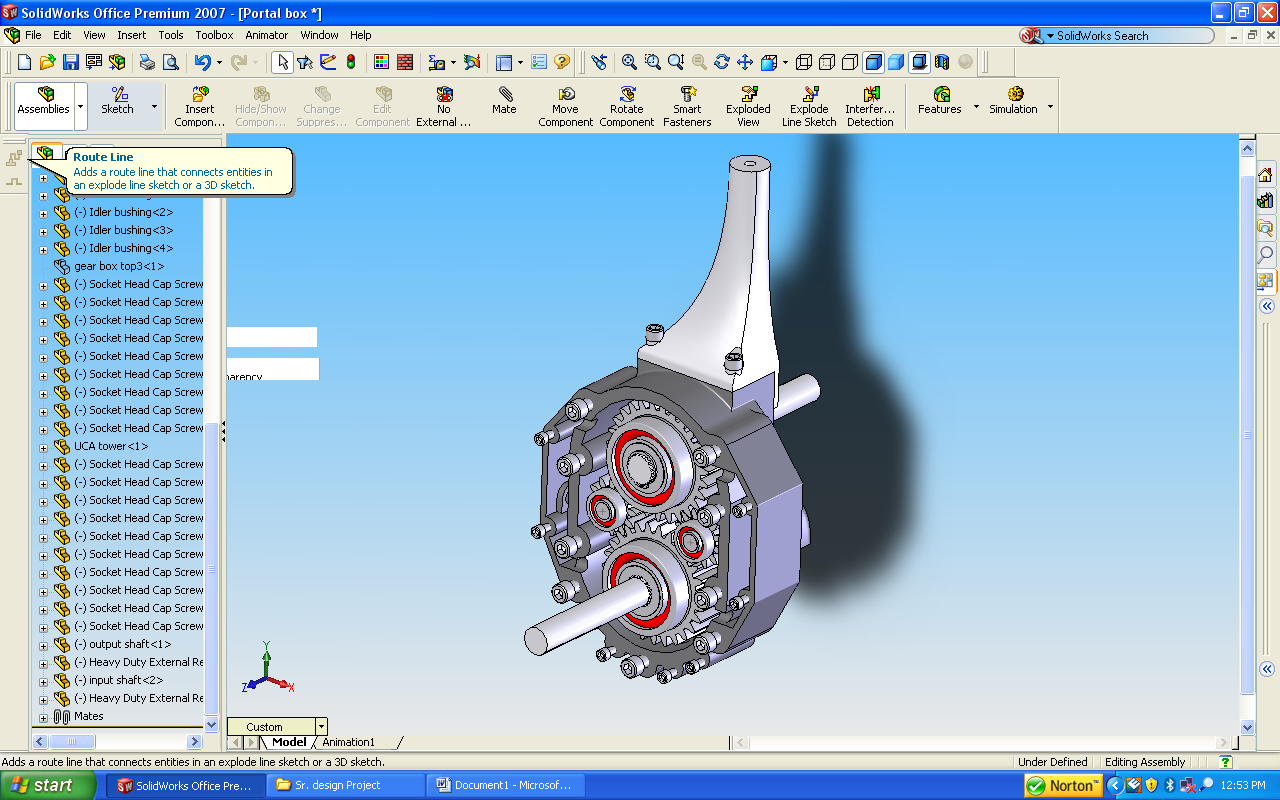Open the Features dropdown arrow
Image resolution: width=1280 pixels, height=800 pixels.
click(976, 106)
